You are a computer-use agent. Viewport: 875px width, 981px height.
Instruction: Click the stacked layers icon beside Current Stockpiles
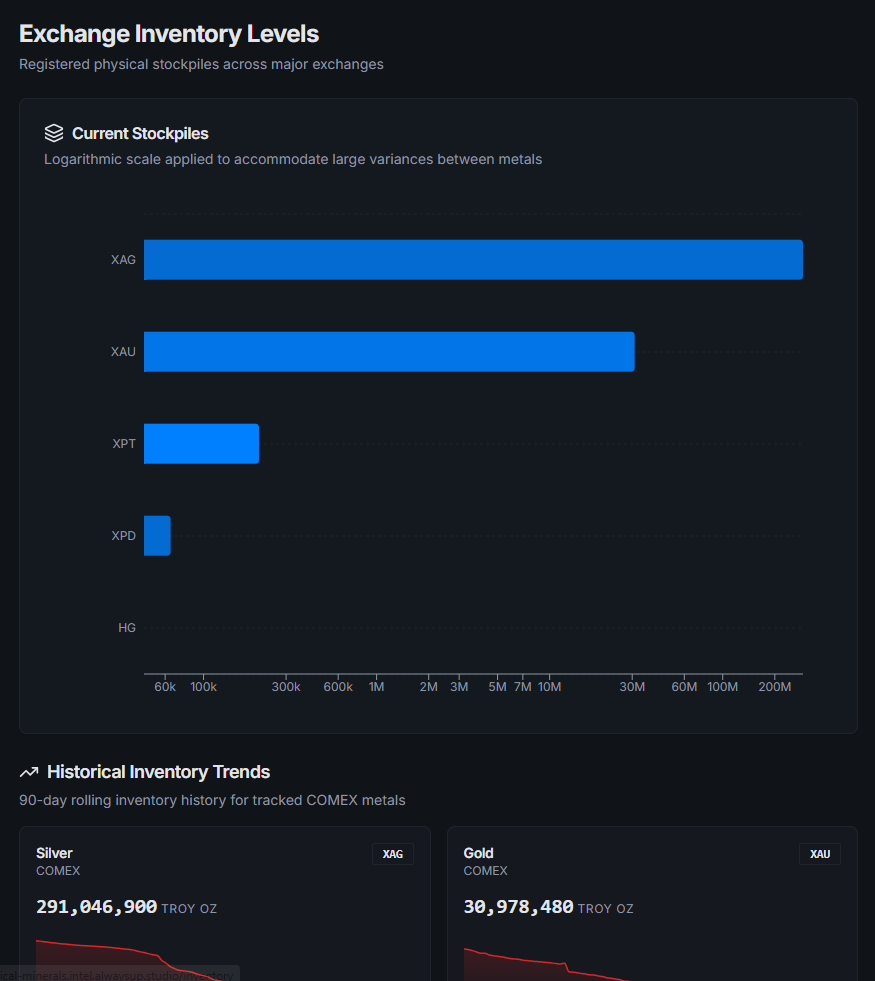54,133
